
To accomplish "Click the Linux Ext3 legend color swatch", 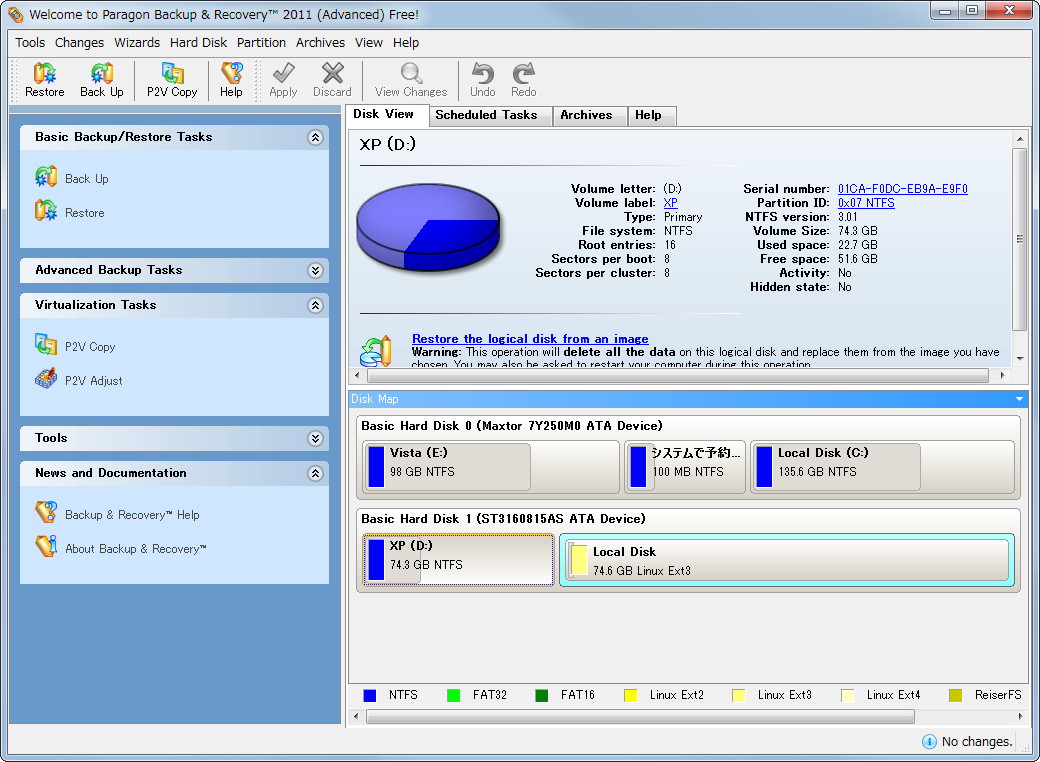I will click(737, 694).
